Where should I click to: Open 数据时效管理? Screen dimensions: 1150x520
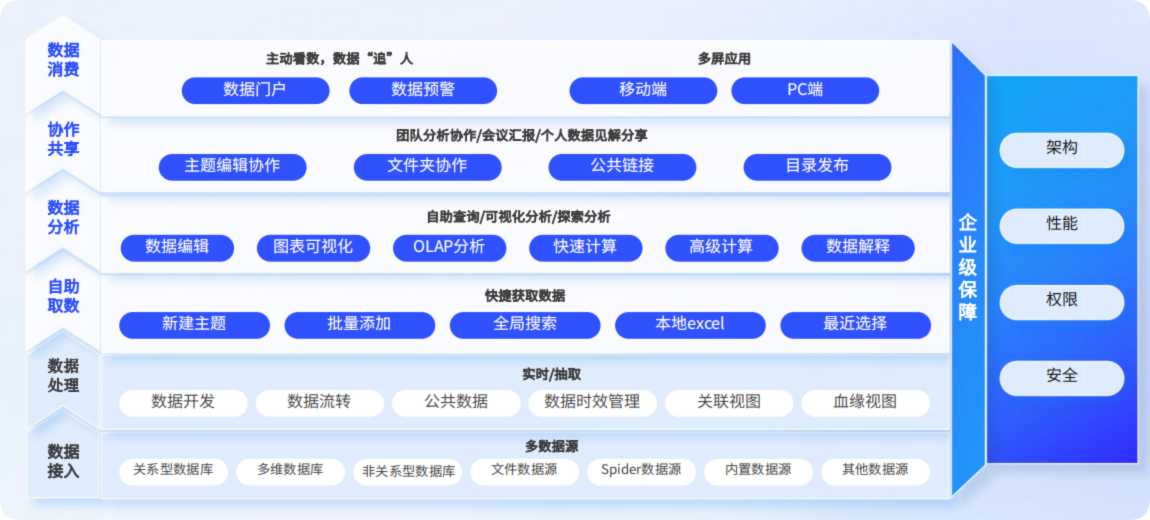[x=592, y=403]
